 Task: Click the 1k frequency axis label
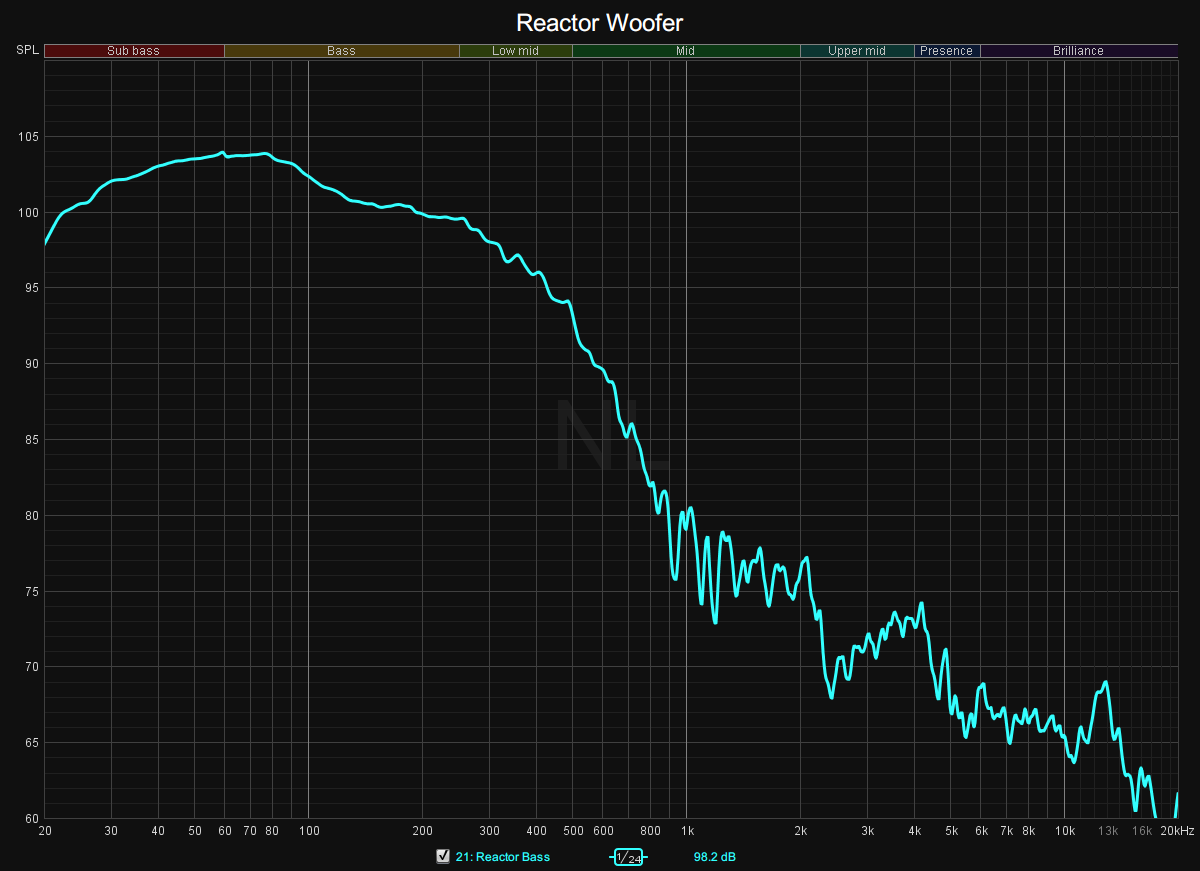687,831
